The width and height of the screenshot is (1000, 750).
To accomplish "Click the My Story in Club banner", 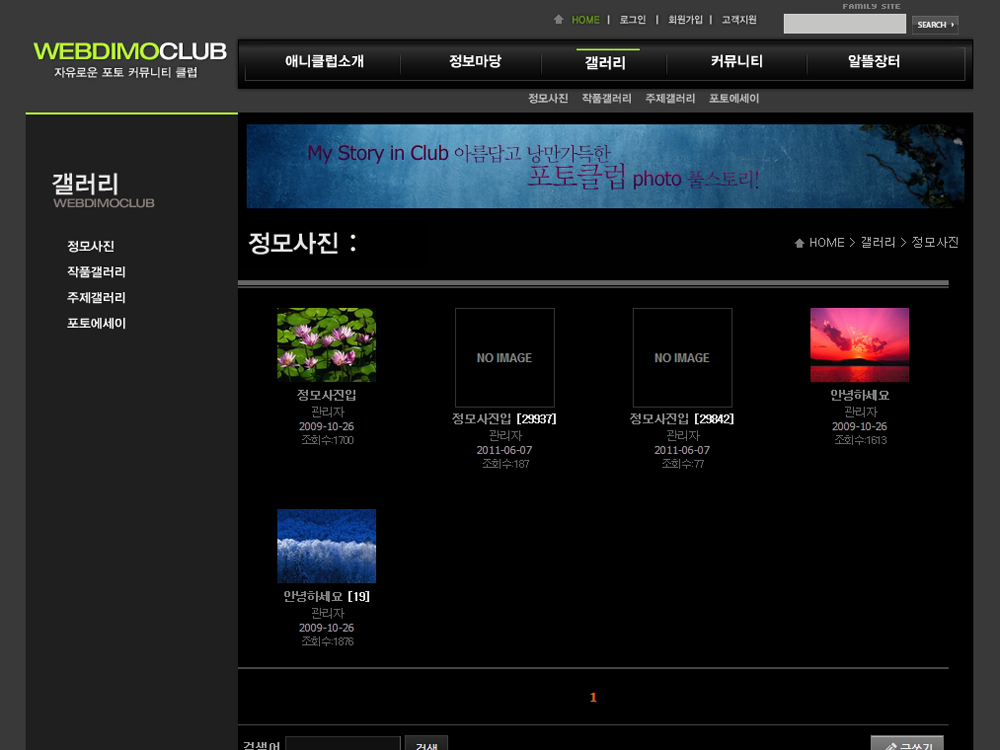I will coord(605,166).
